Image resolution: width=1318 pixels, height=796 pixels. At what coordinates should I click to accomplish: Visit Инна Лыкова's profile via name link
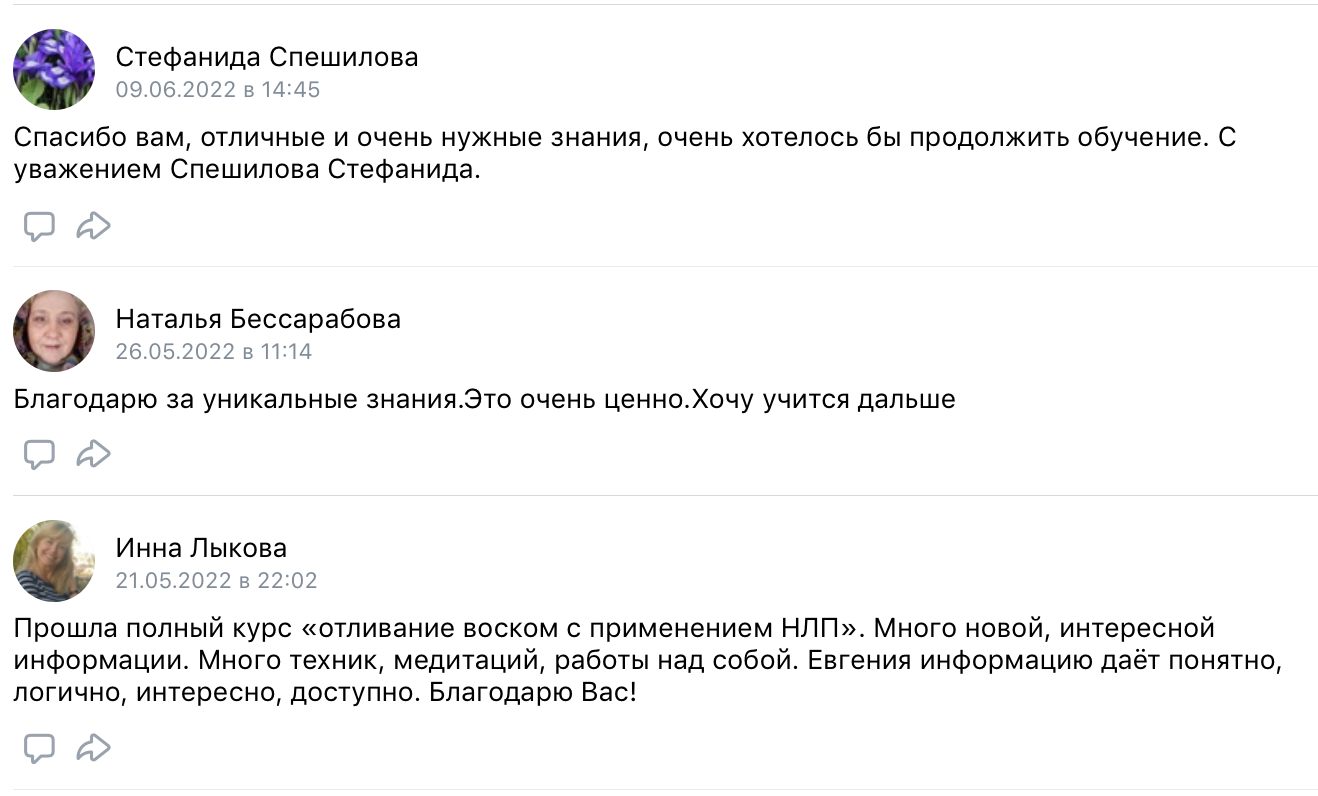click(x=201, y=548)
